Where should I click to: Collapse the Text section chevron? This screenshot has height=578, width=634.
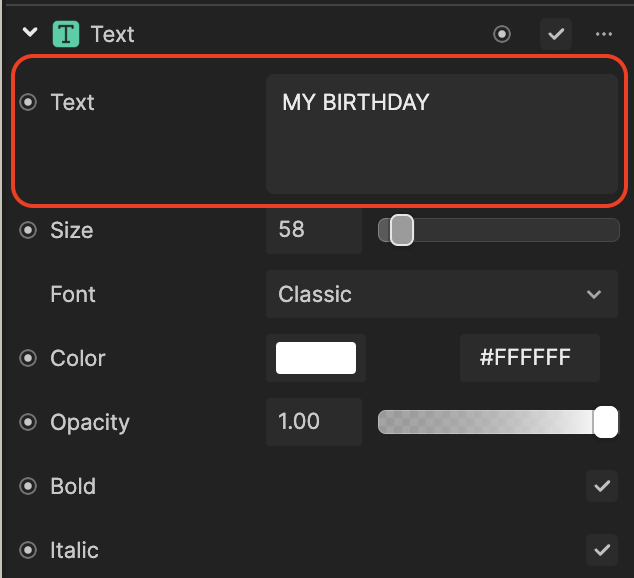point(30,32)
